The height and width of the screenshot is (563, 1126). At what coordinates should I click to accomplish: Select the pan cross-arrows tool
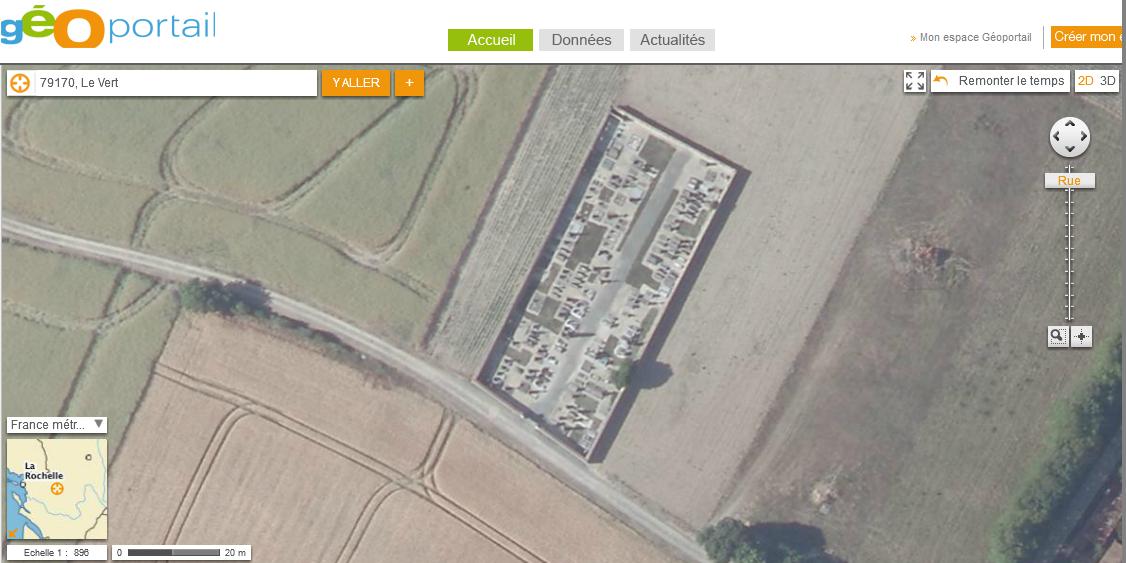click(1081, 336)
